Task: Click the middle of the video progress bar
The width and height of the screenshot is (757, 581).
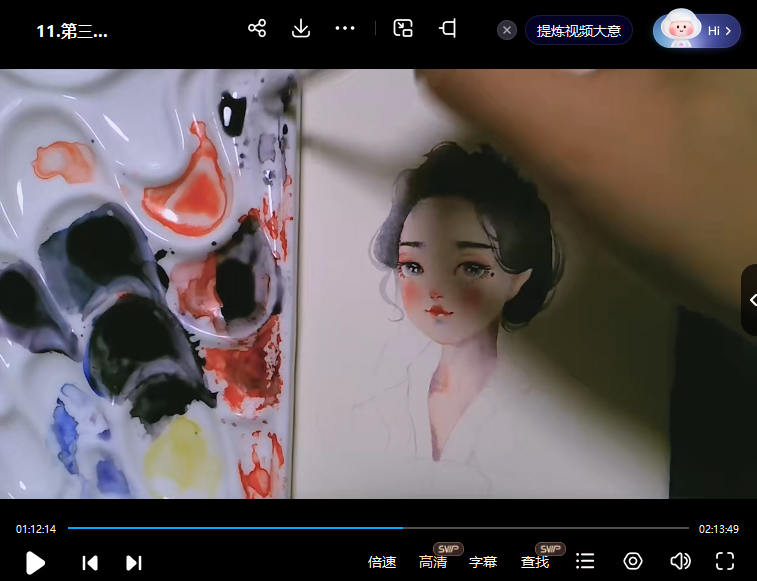Action: tap(378, 528)
